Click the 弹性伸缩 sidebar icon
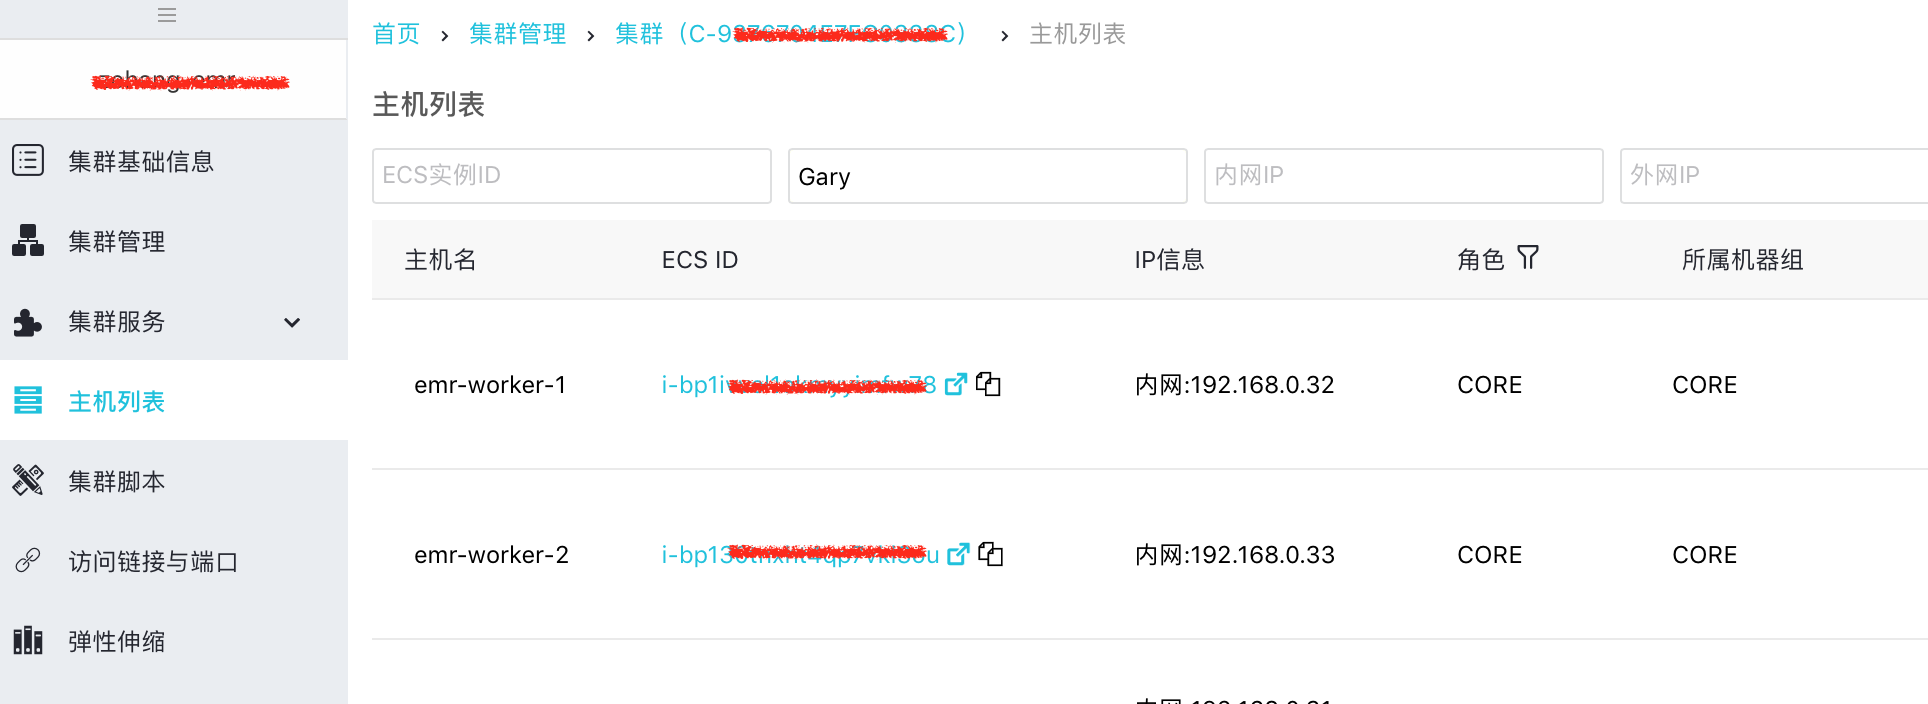 pos(28,640)
